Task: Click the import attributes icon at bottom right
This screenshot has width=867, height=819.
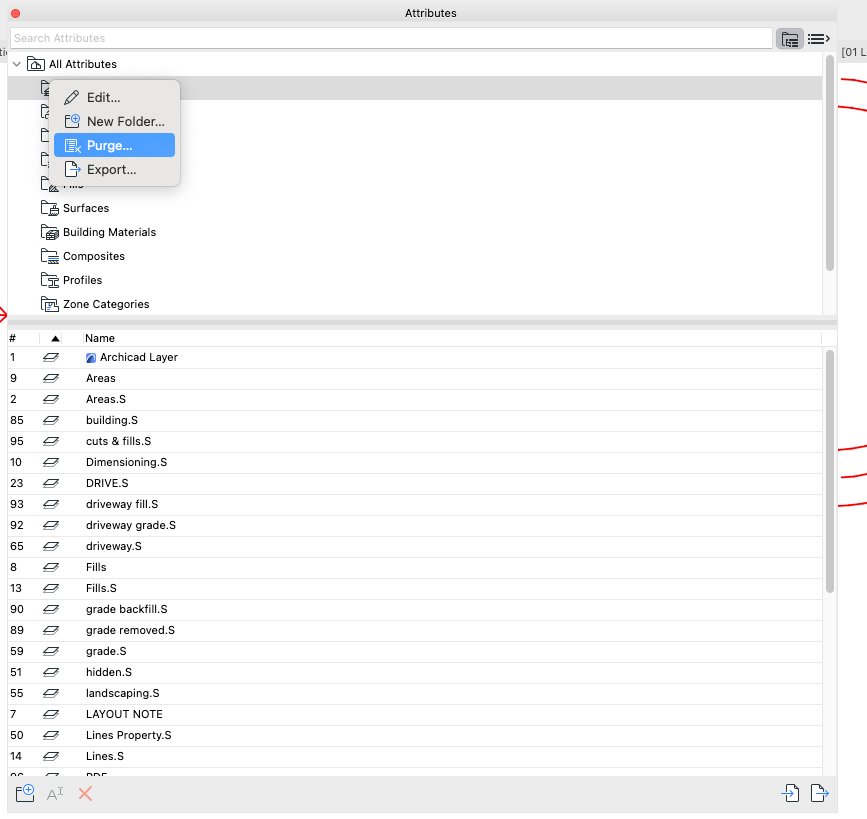Action: (x=789, y=793)
